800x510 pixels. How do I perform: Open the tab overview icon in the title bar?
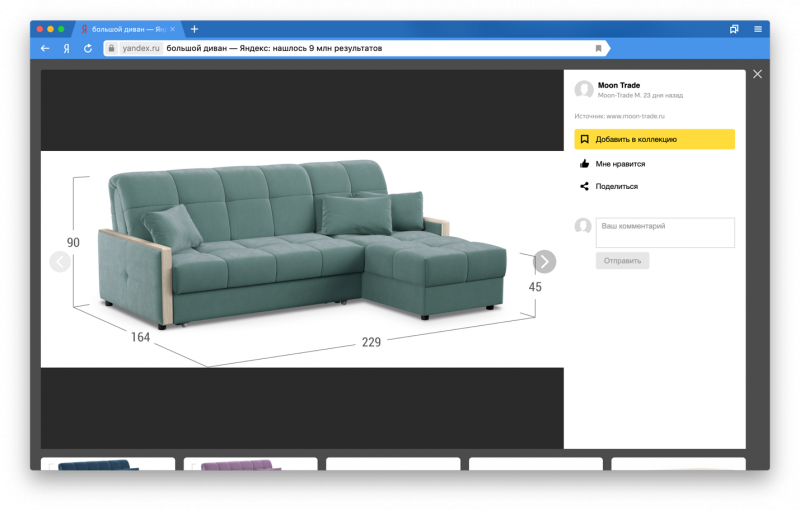coord(734,29)
